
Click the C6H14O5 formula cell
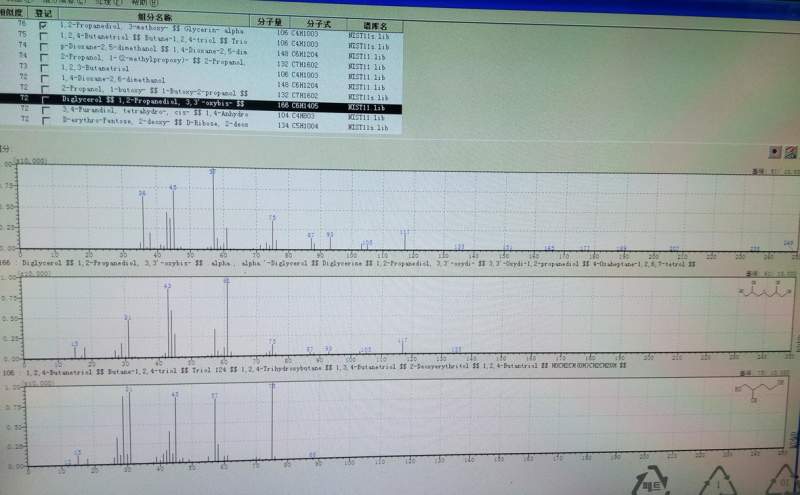(305, 106)
